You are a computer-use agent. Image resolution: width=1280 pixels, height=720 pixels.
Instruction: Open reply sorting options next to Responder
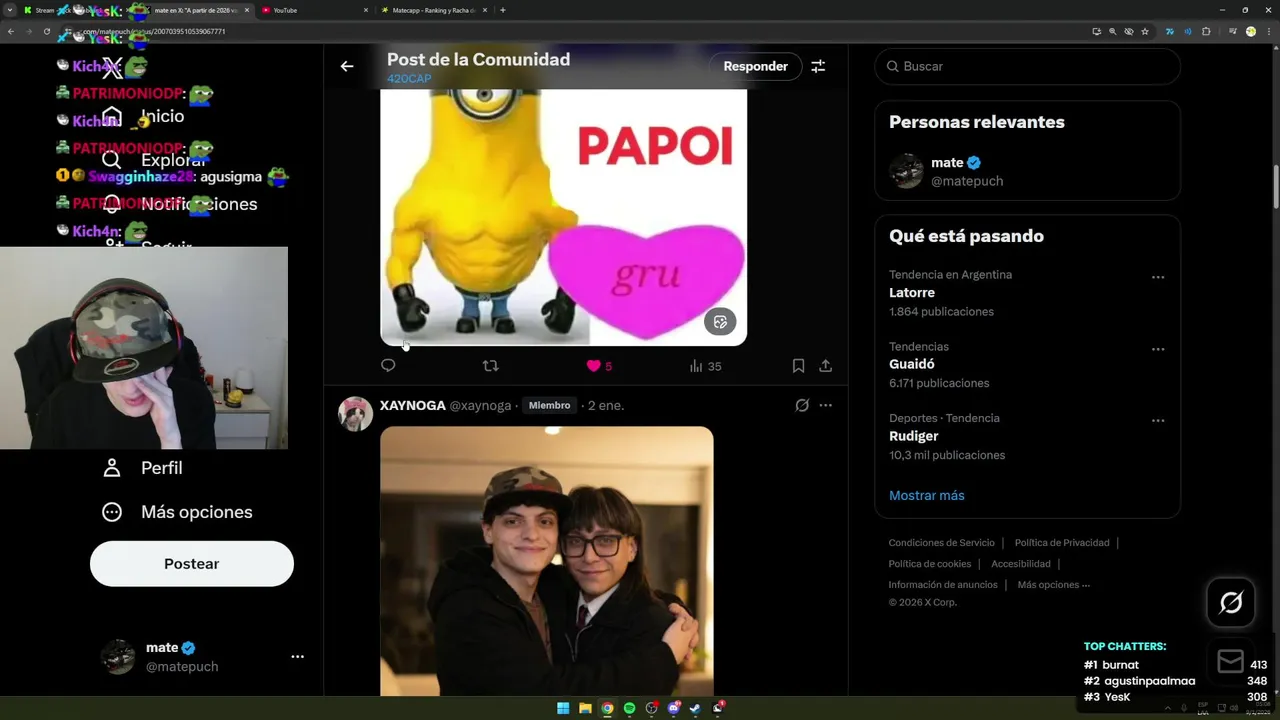[x=818, y=66]
